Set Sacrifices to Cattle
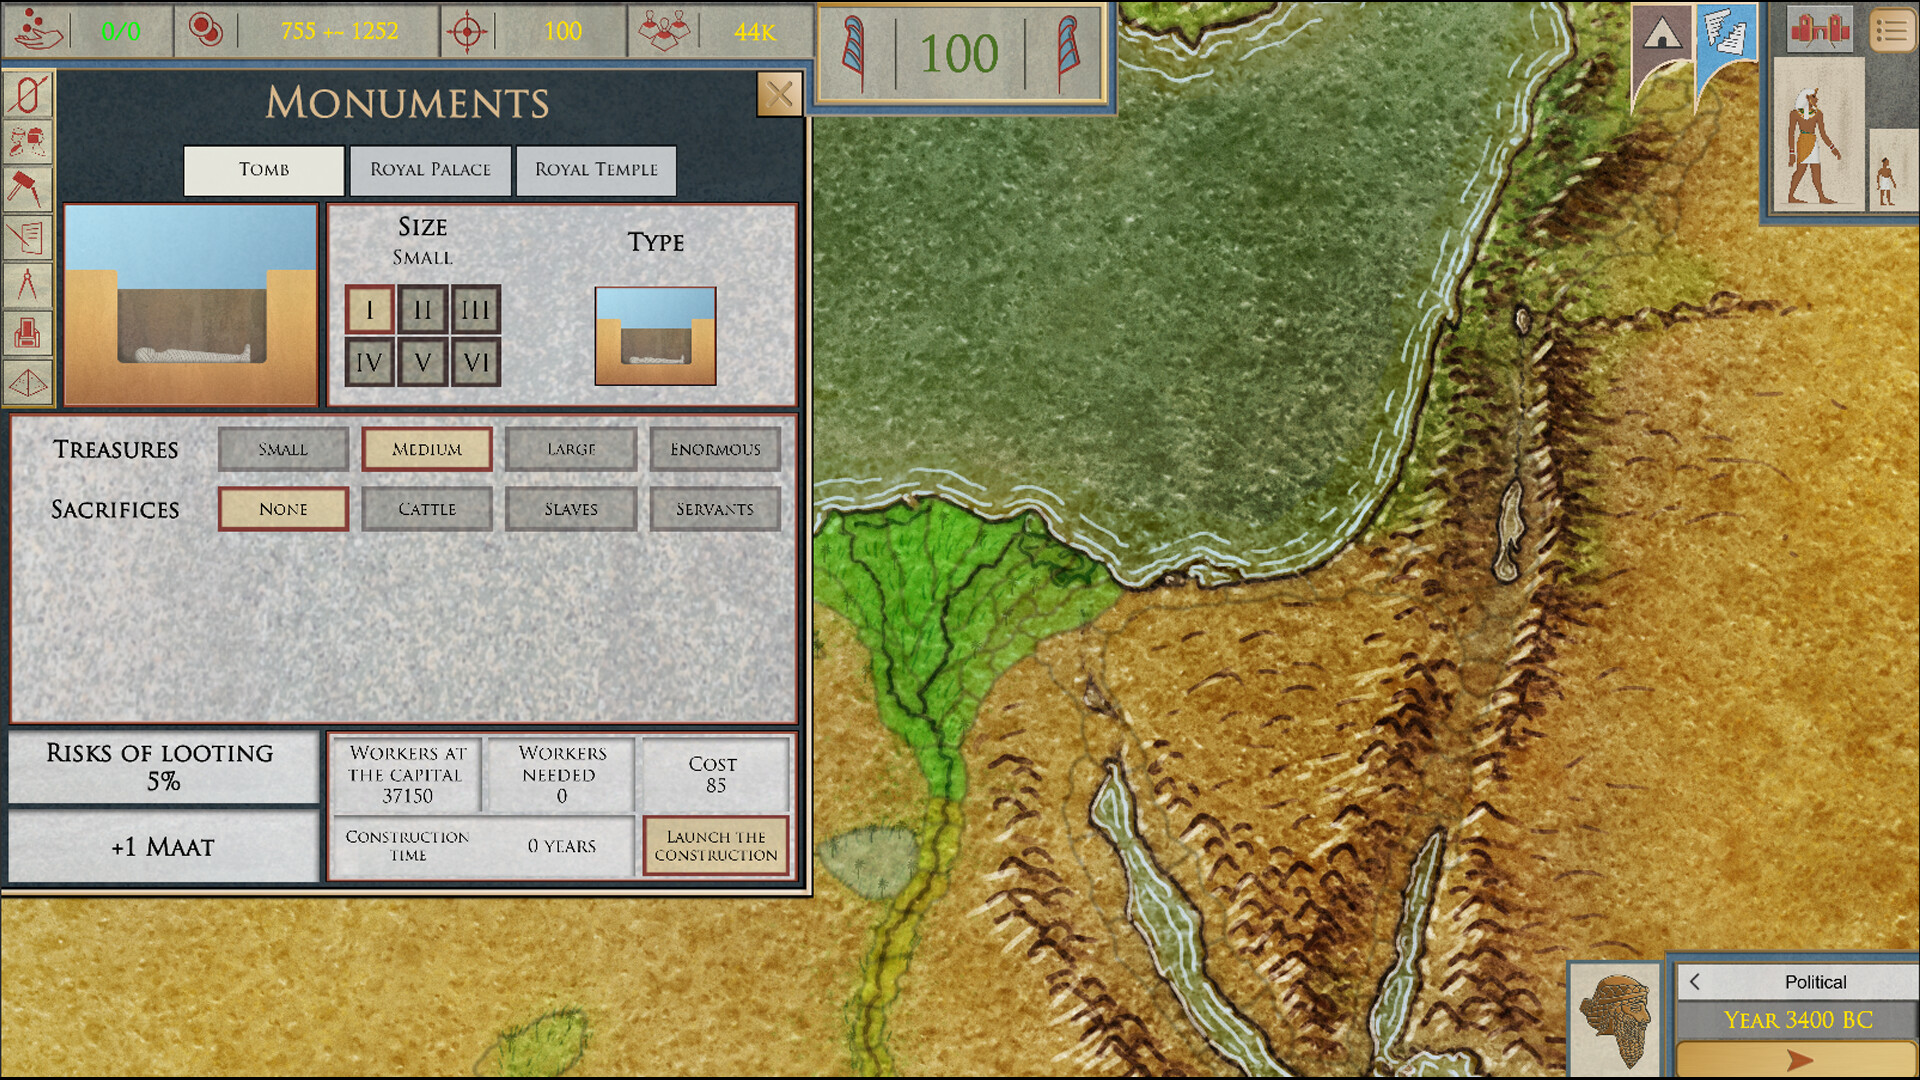The width and height of the screenshot is (1920, 1080). click(x=426, y=509)
